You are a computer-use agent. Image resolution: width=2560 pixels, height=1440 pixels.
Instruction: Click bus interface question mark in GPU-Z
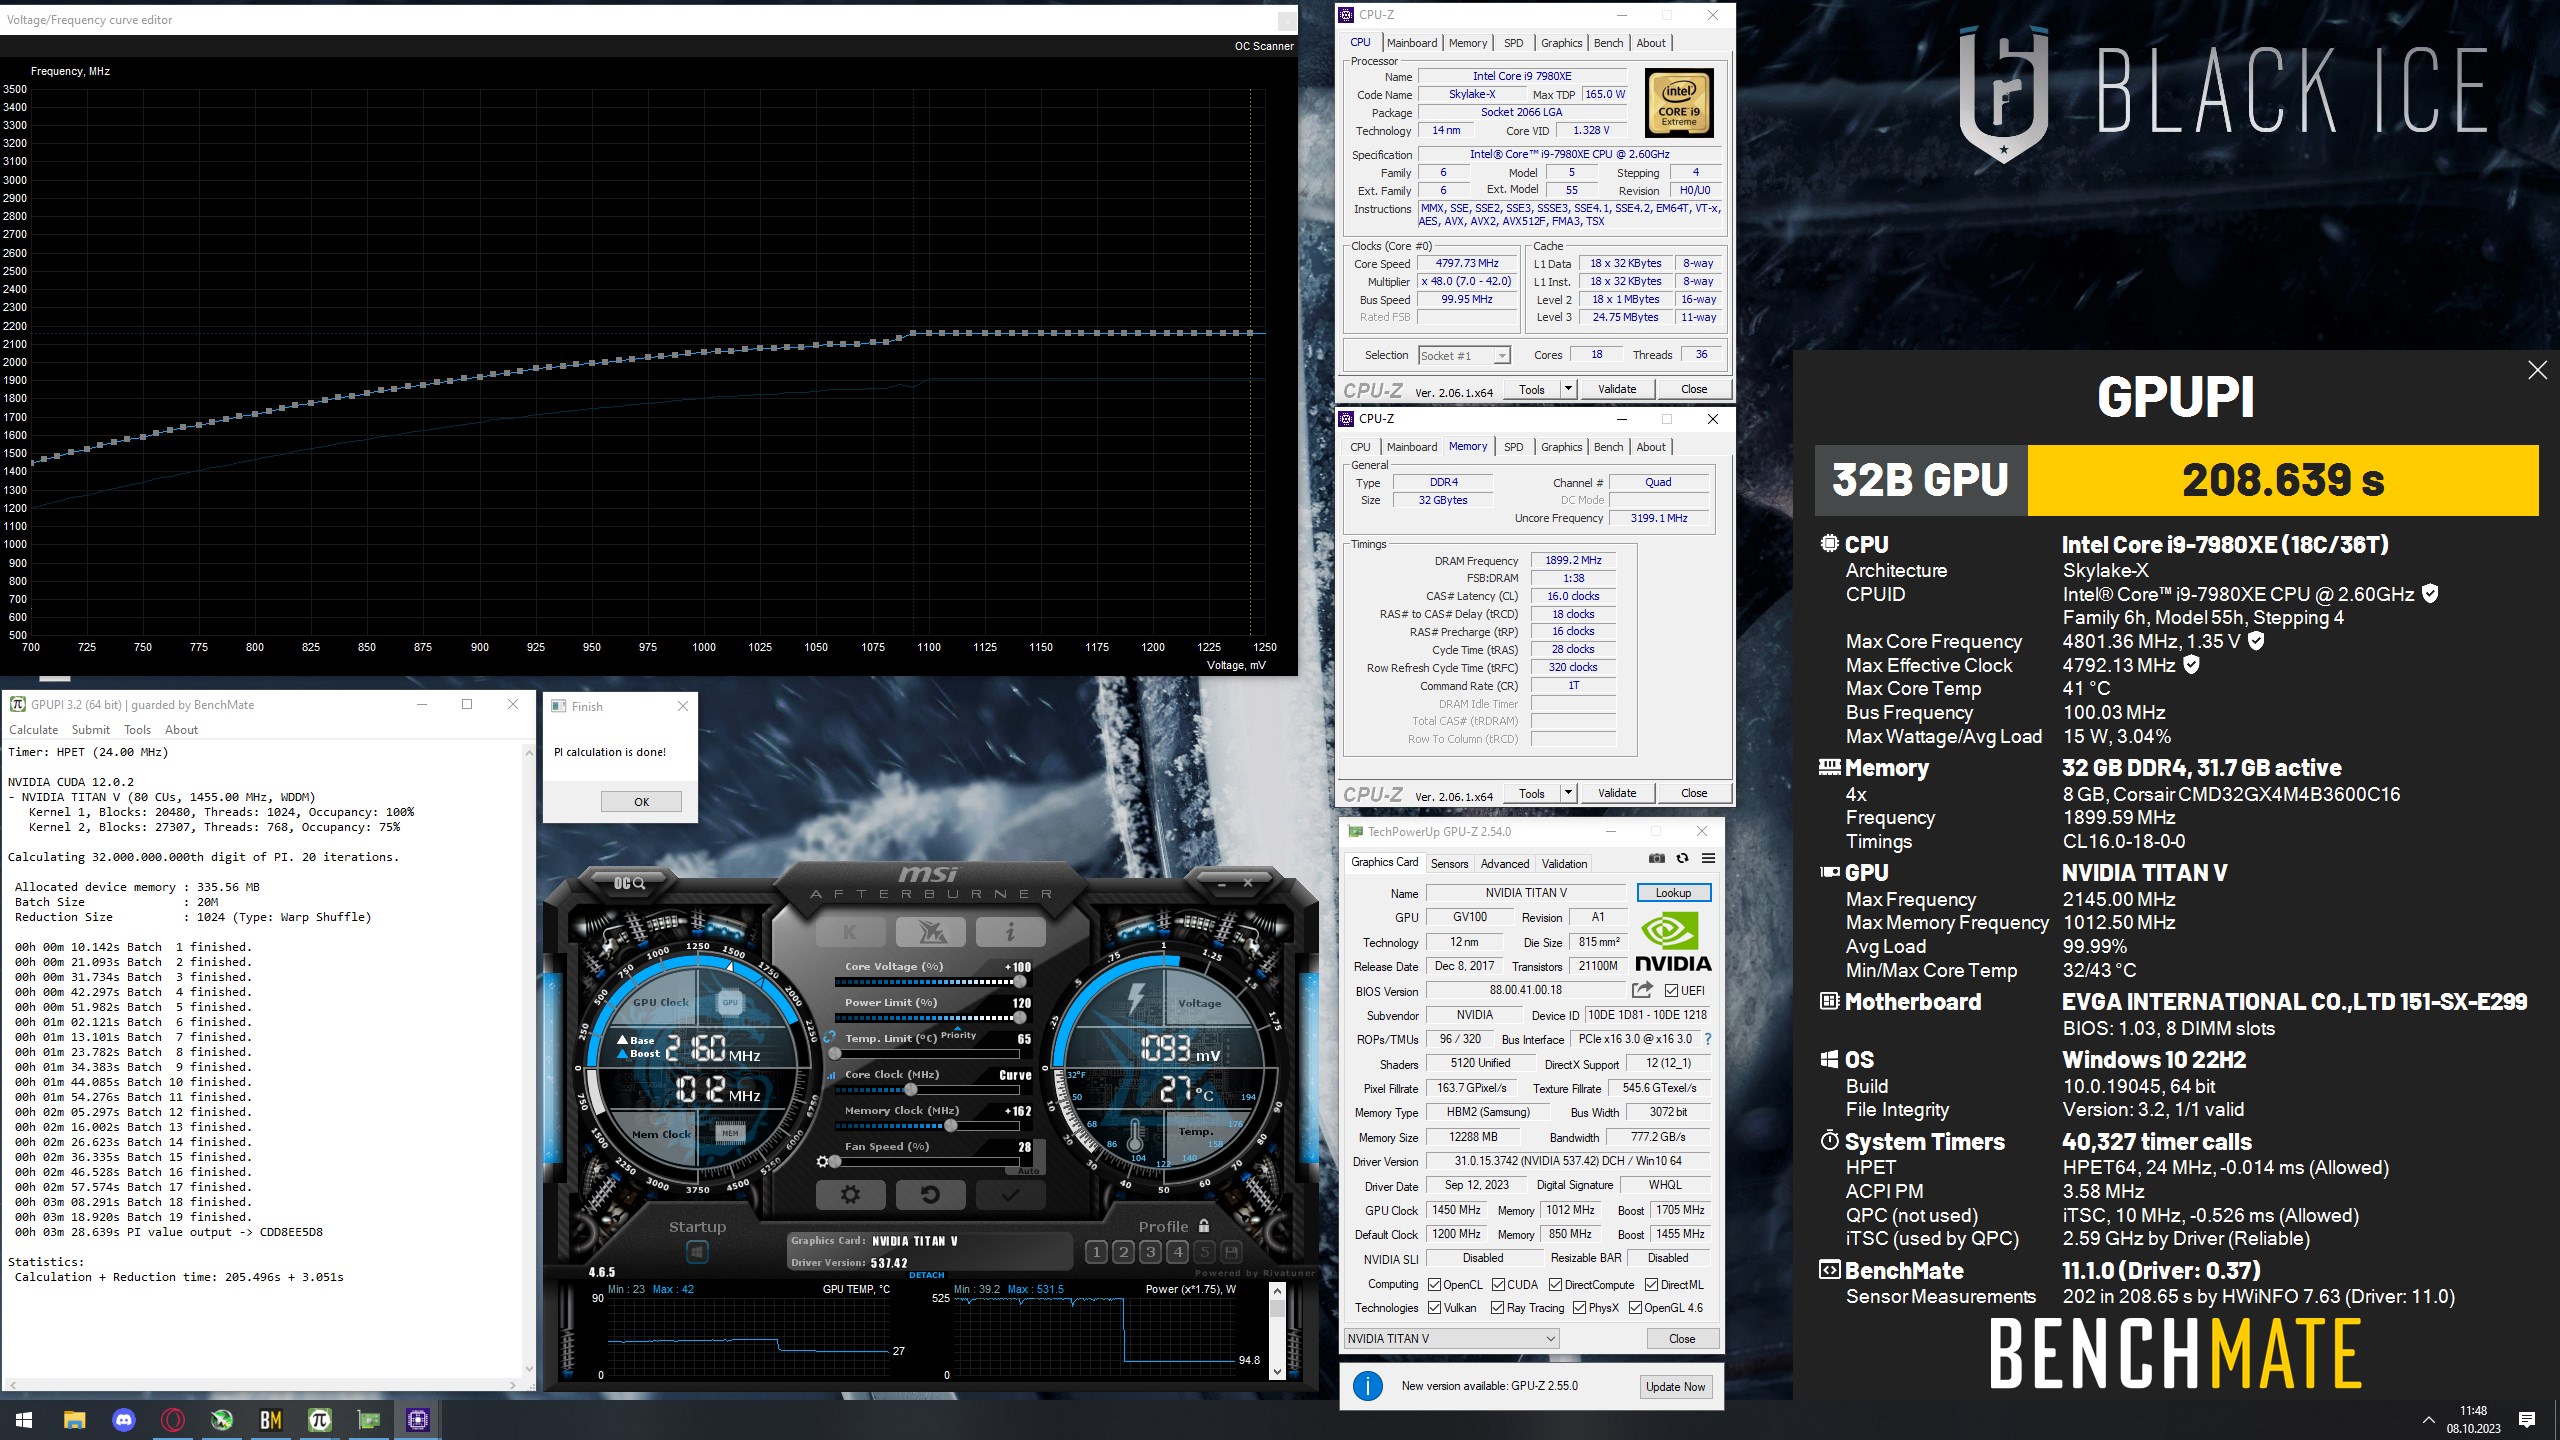pos(1707,1039)
